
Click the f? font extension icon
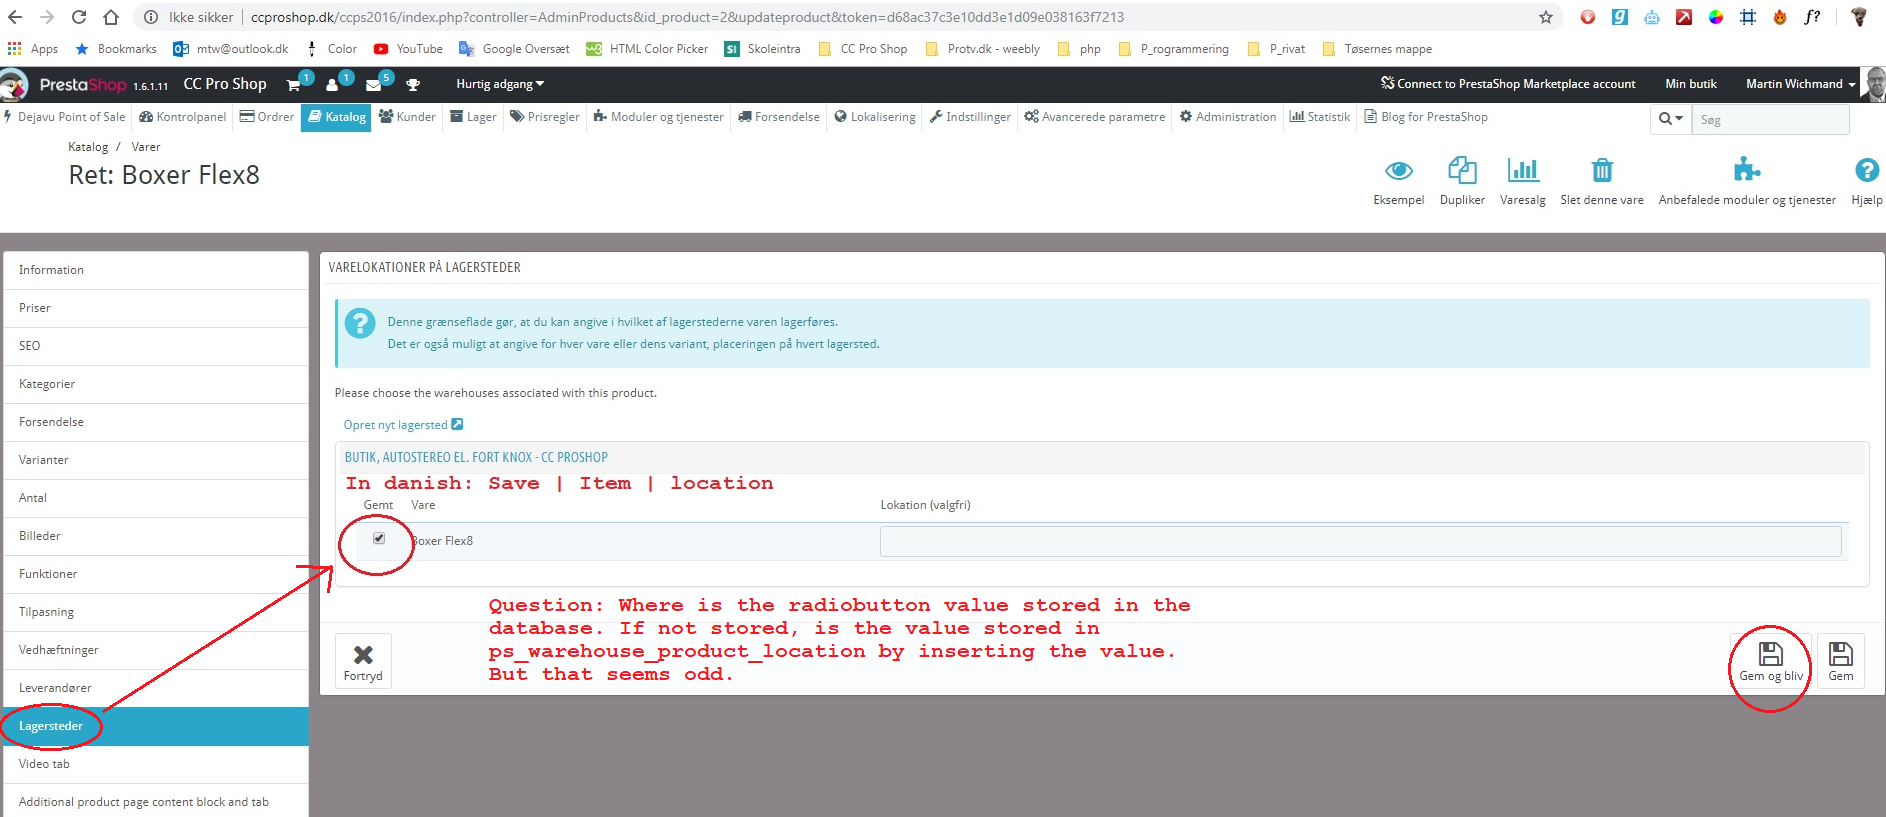tap(1812, 17)
